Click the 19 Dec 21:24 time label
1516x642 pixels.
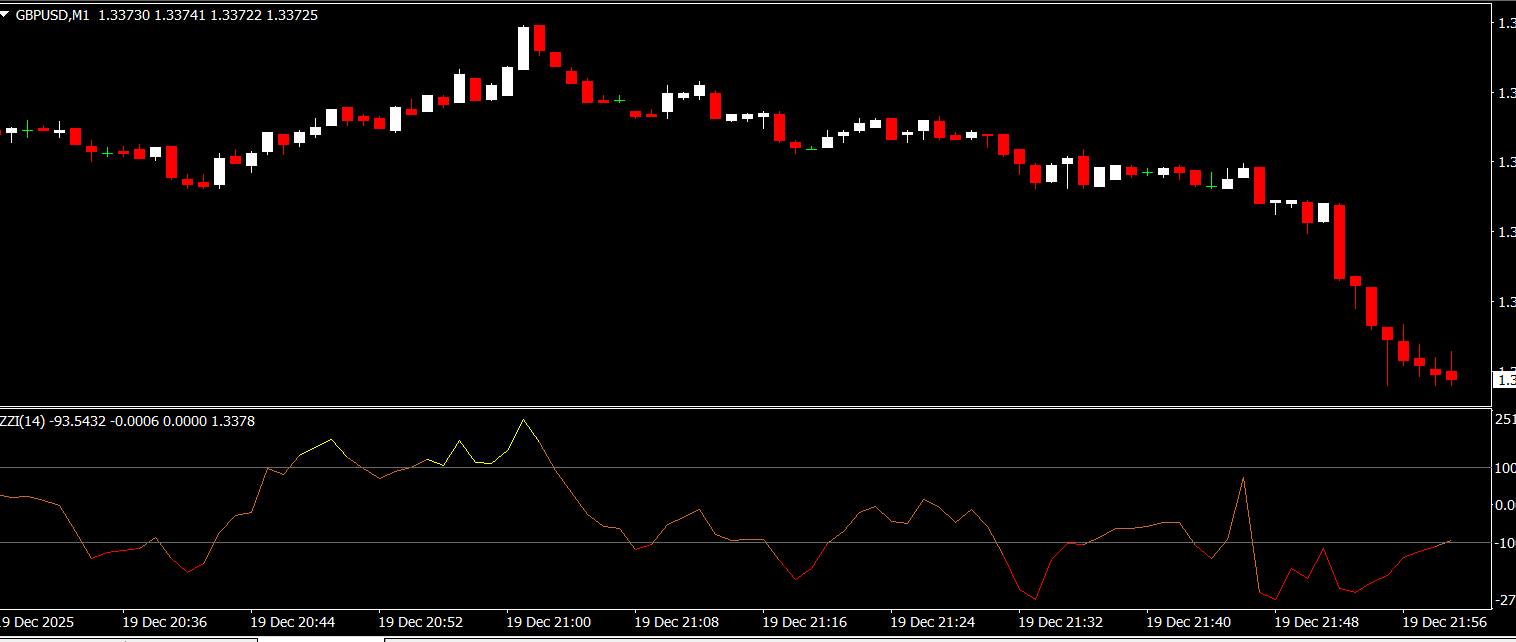(932, 622)
